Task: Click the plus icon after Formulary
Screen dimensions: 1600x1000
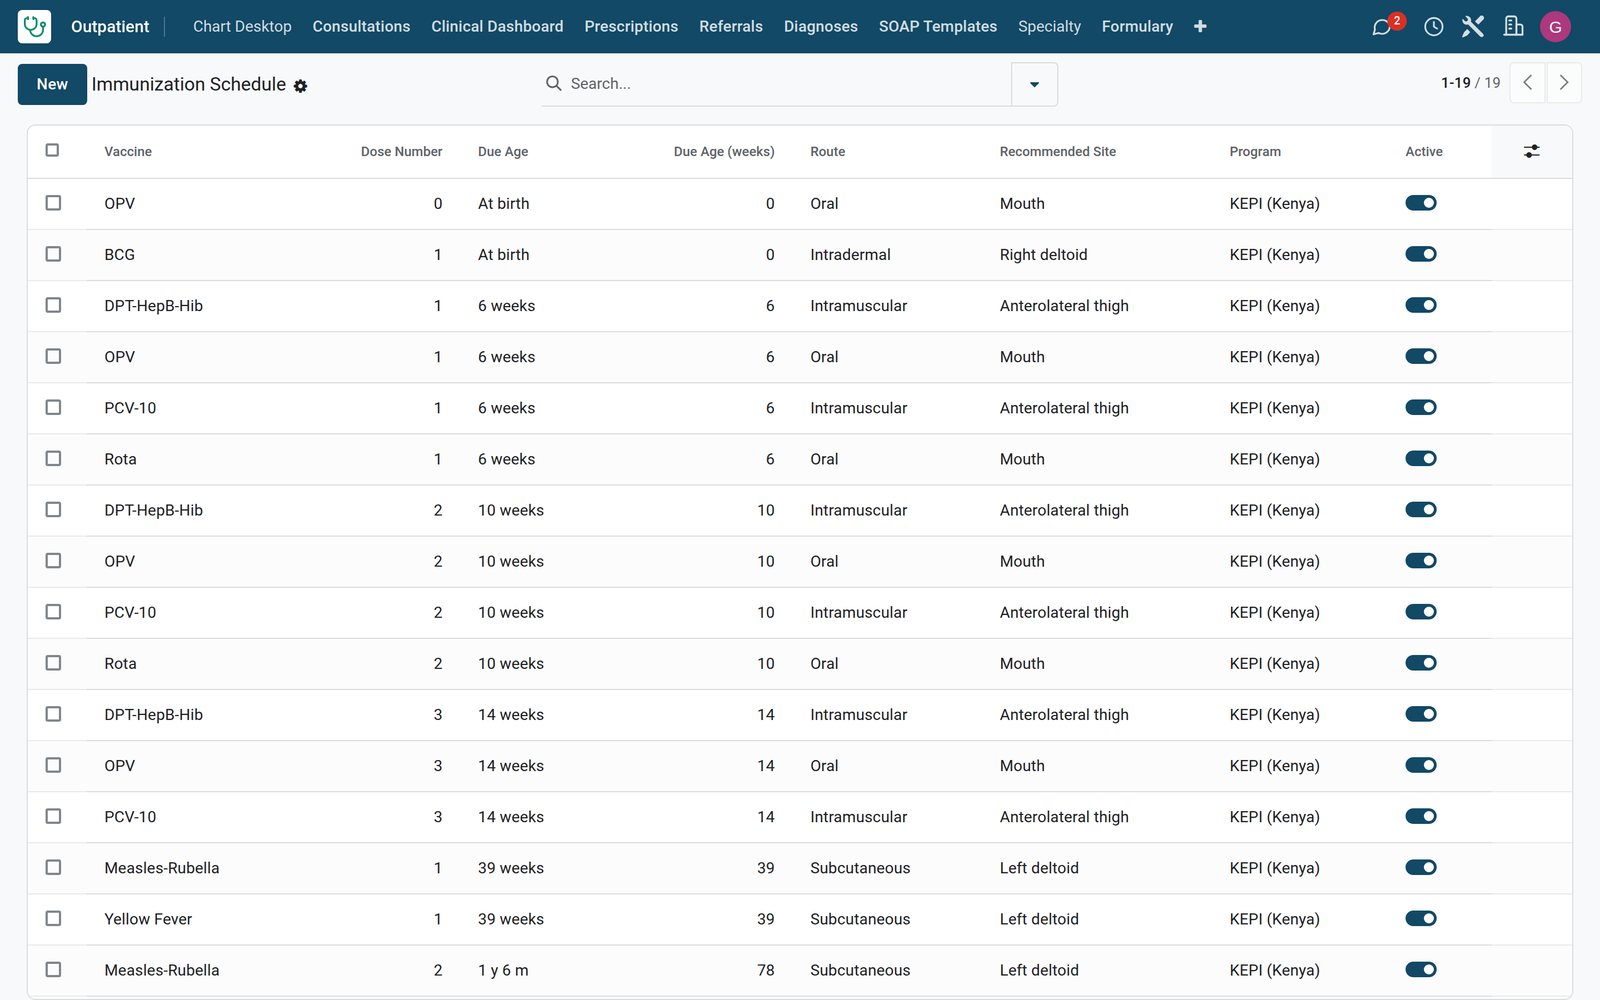Action: pos(1200,26)
